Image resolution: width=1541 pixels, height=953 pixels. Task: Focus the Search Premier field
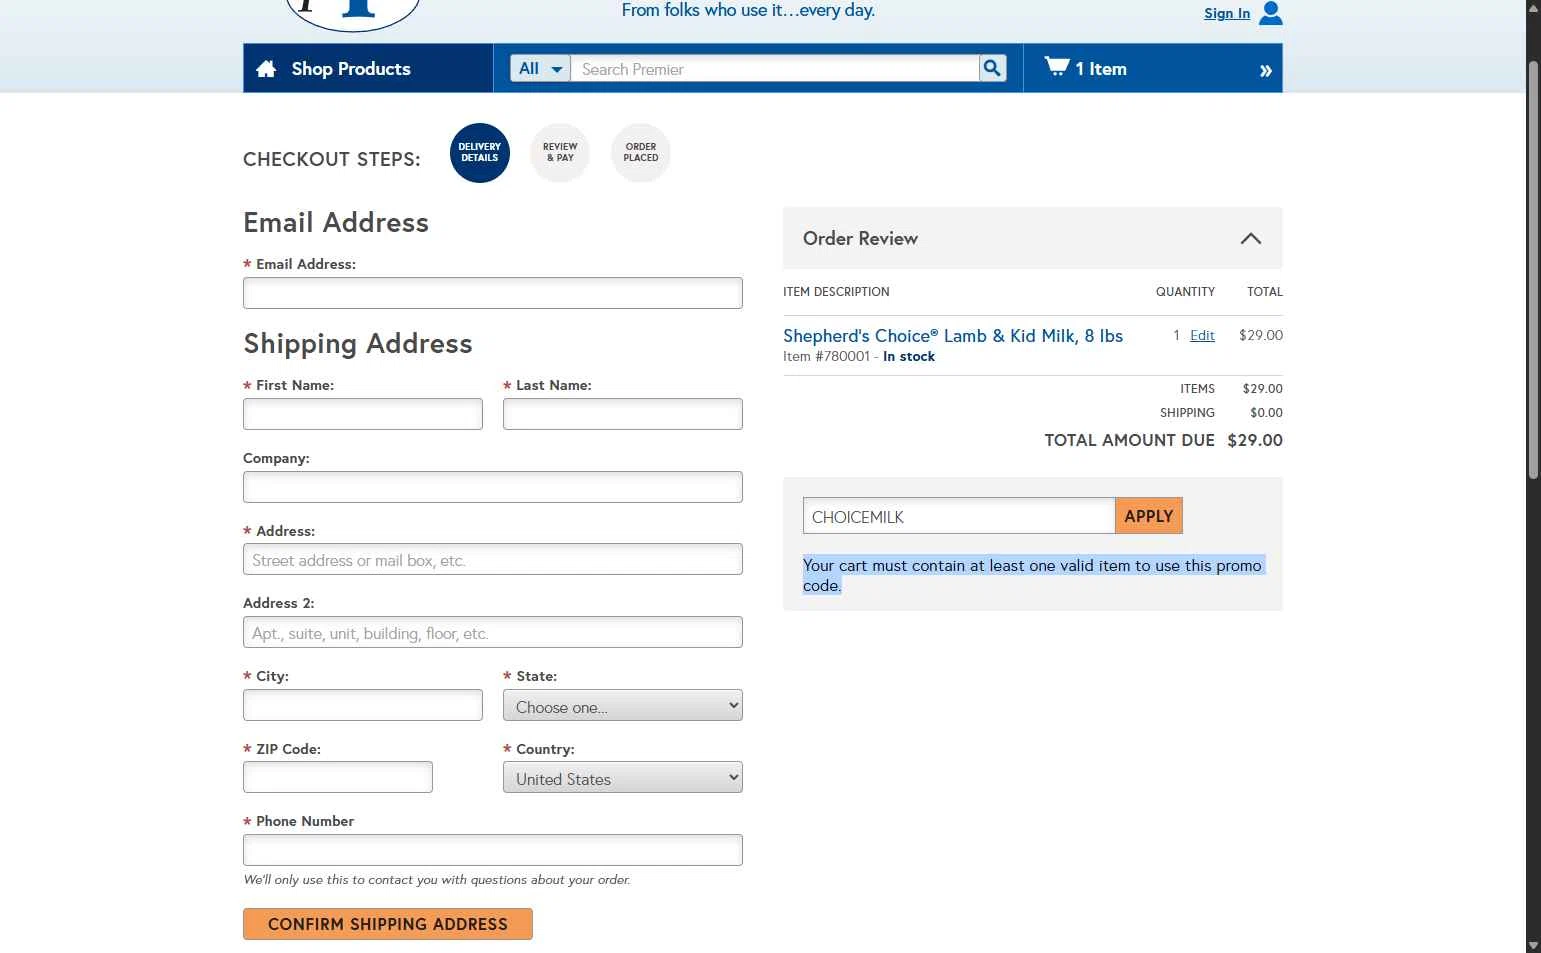click(x=774, y=68)
